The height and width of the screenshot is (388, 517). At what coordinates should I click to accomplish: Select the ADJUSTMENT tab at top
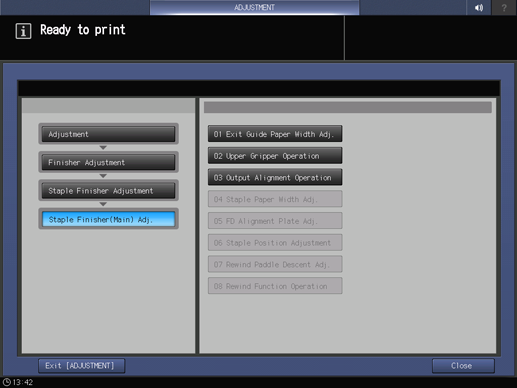254,7
